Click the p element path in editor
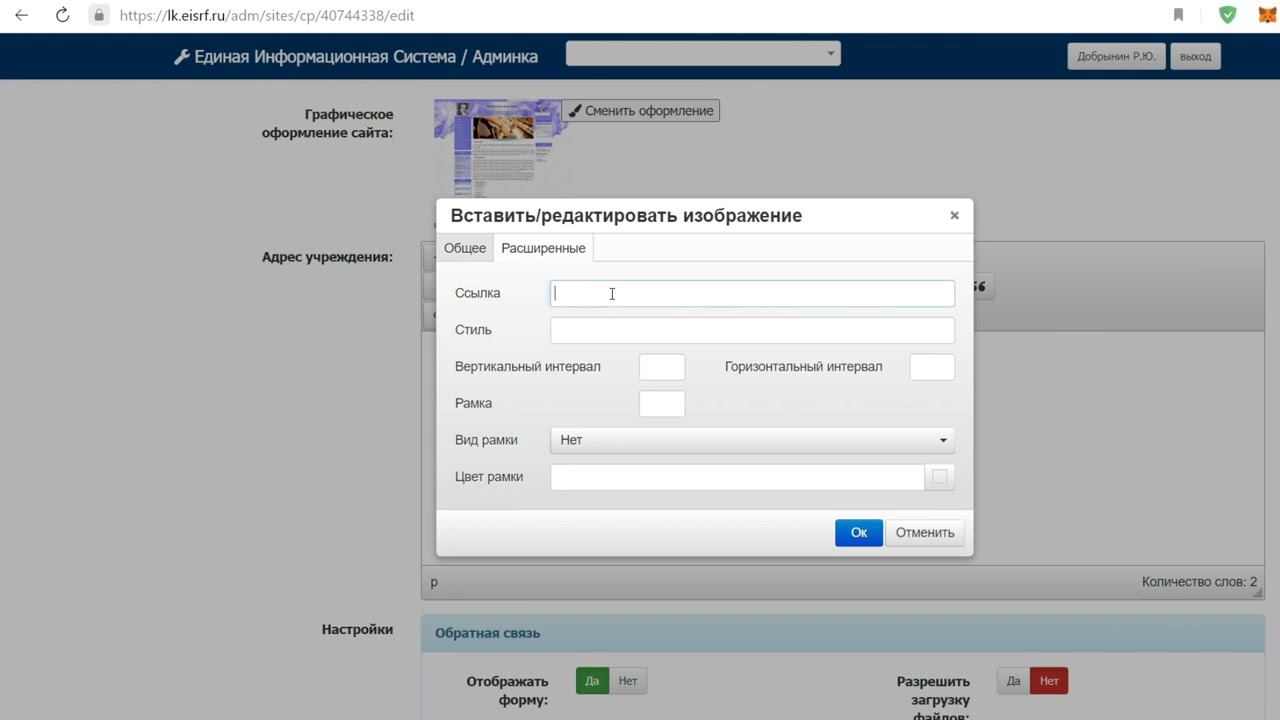This screenshot has height=720, width=1280. (434, 582)
